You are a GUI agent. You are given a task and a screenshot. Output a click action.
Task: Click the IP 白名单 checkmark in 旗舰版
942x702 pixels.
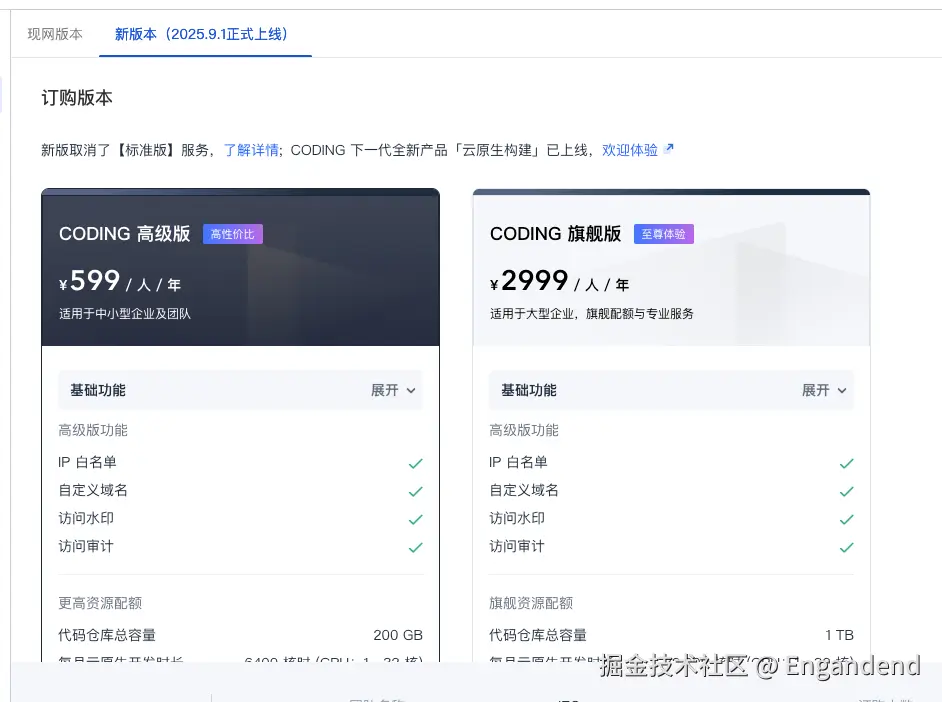(846, 463)
